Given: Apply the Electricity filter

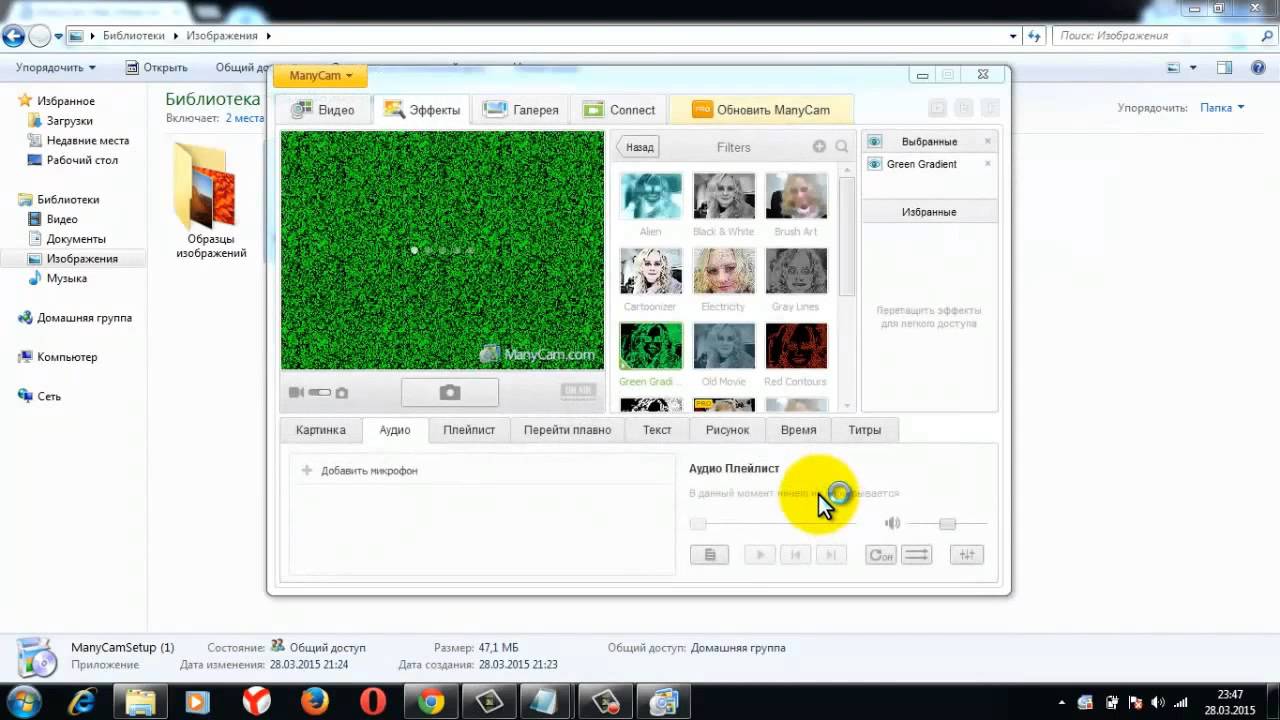Looking at the screenshot, I should (723, 271).
